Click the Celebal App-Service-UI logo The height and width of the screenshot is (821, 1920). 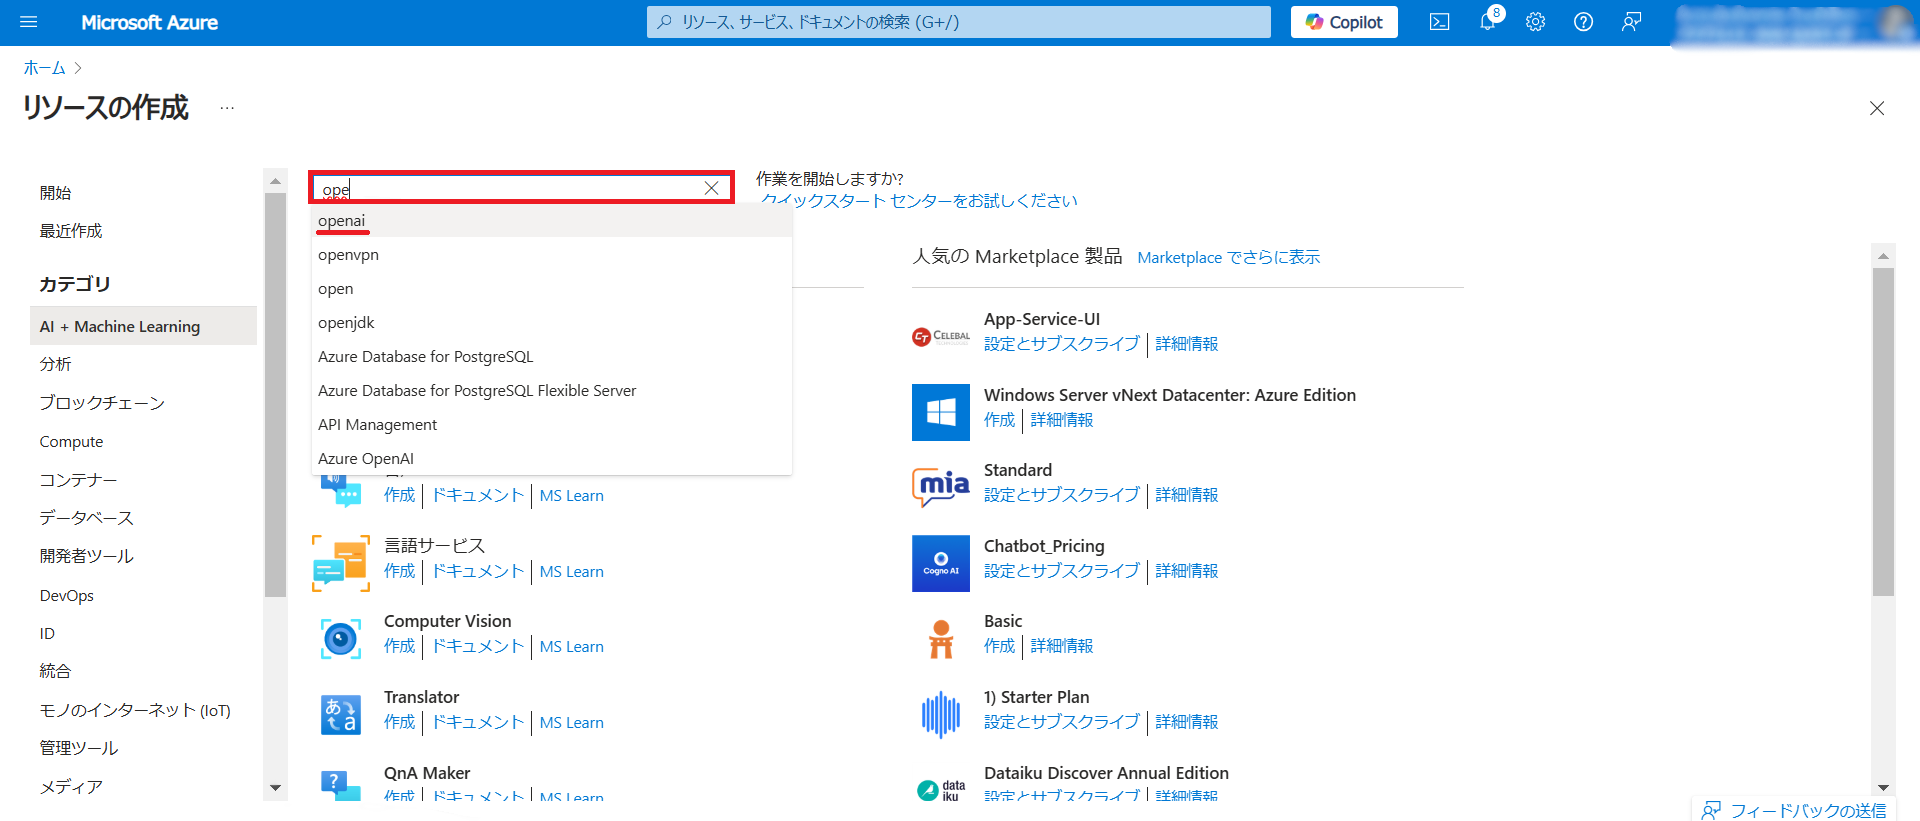[x=941, y=337]
